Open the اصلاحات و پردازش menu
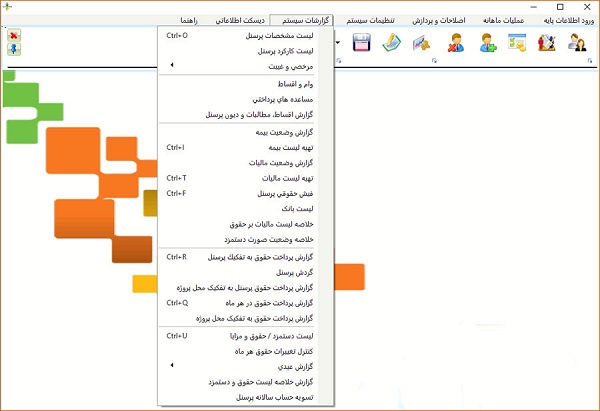The height and width of the screenshot is (411, 600). pyautogui.click(x=439, y=20)
